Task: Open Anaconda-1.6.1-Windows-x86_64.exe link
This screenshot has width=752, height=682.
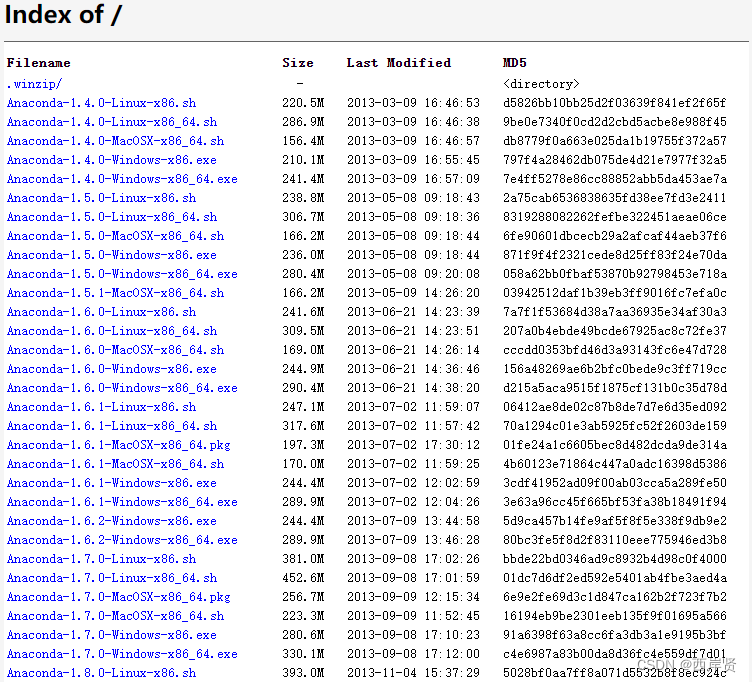Action: (x=122, y=502)
